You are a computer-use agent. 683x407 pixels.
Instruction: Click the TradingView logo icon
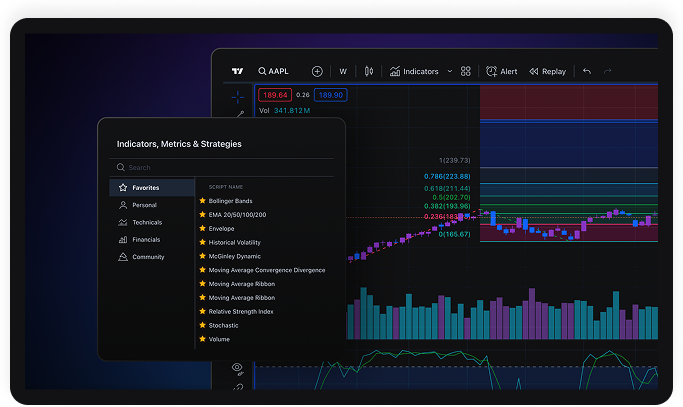coord(237,71)
